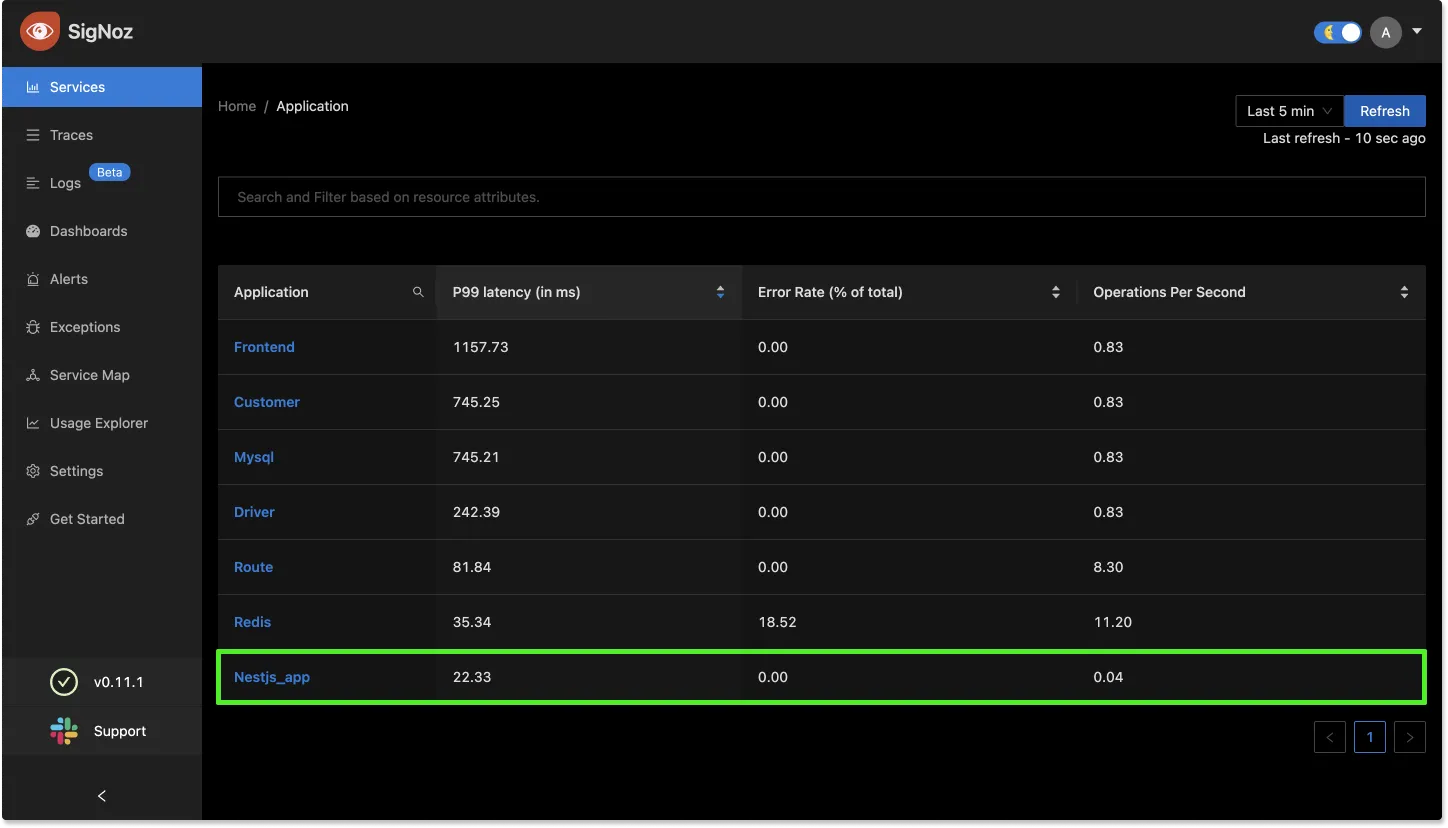Click the Application breadcrumb text
1448x828 pixels.
tap(312, 106)
